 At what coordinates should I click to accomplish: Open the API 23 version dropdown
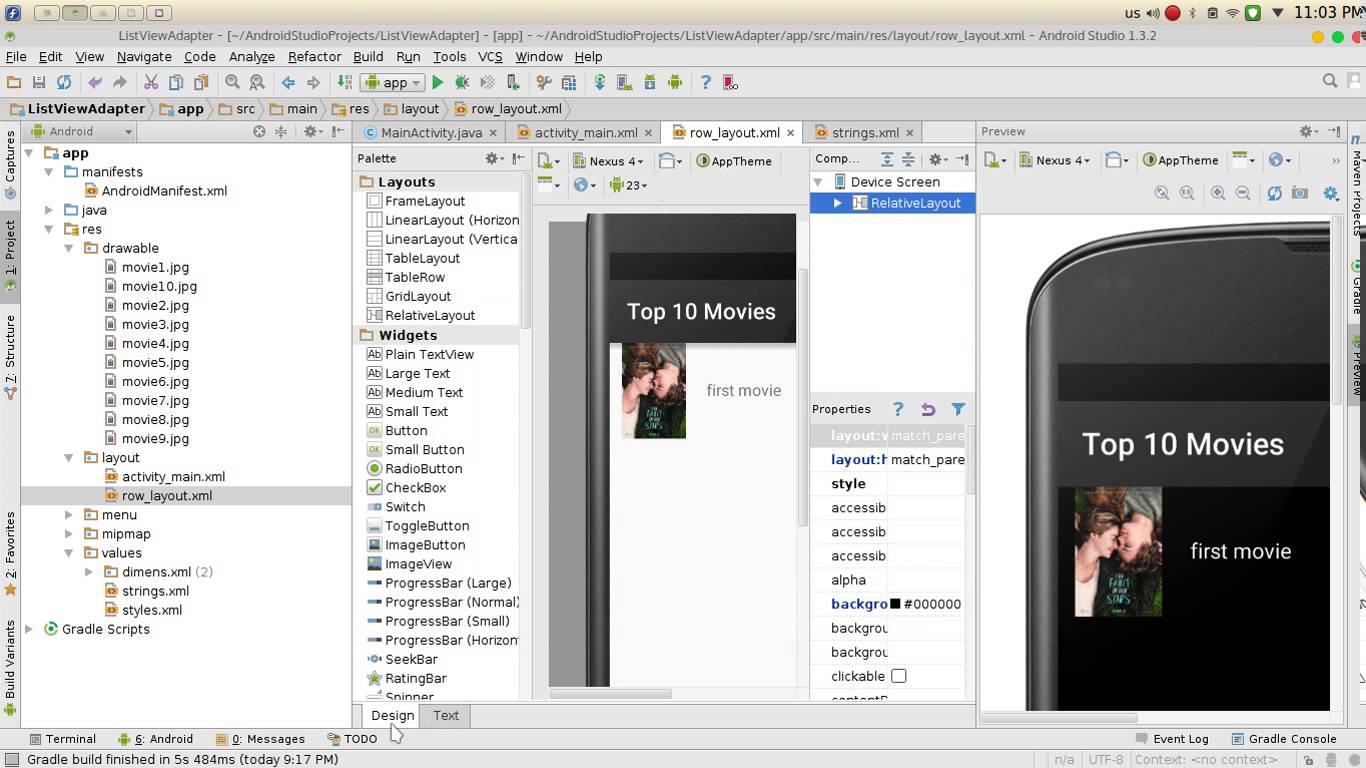pos(630,185)
